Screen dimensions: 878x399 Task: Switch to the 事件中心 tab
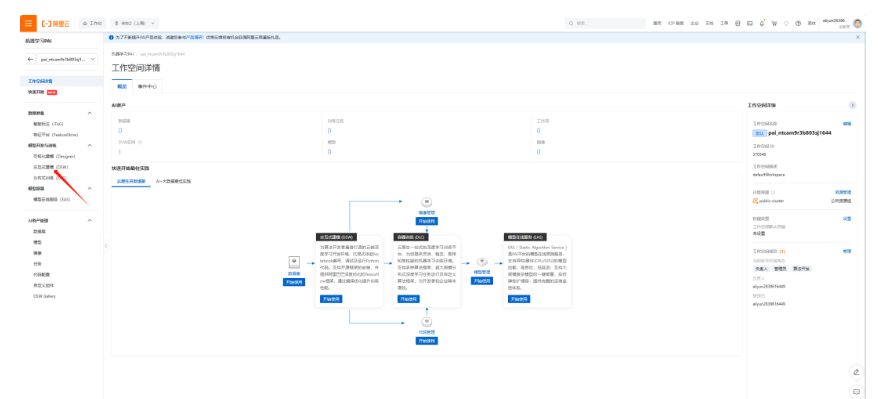point(147,87)
